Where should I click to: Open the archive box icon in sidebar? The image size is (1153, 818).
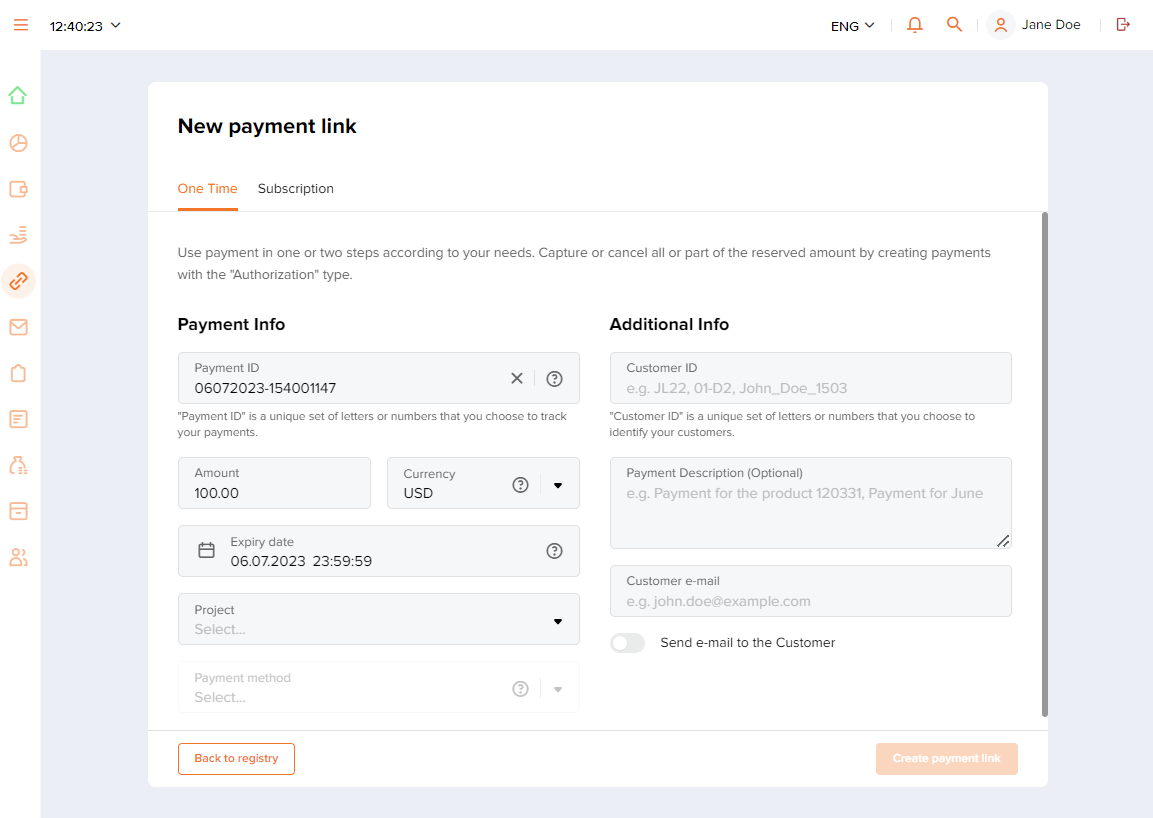tap(18, 511)
